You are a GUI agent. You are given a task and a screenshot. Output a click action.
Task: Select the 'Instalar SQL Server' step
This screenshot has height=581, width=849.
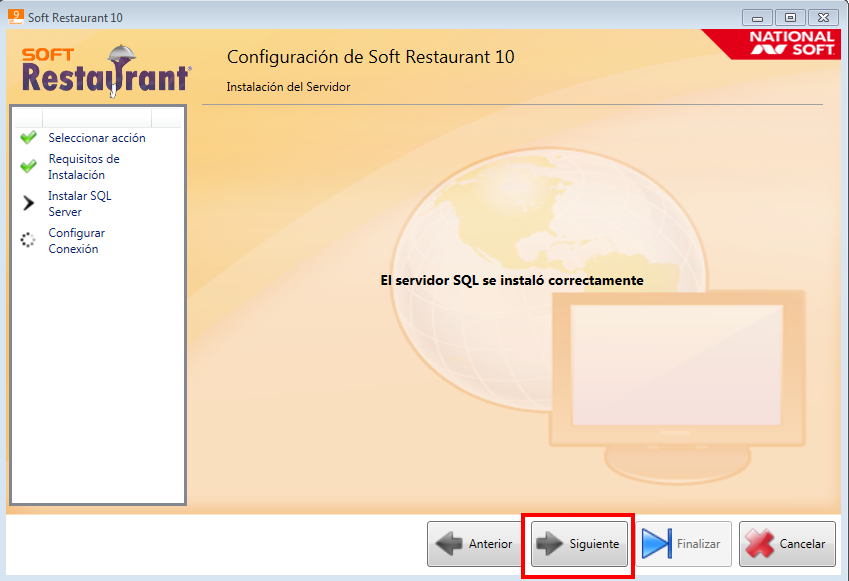coord(80,204)
